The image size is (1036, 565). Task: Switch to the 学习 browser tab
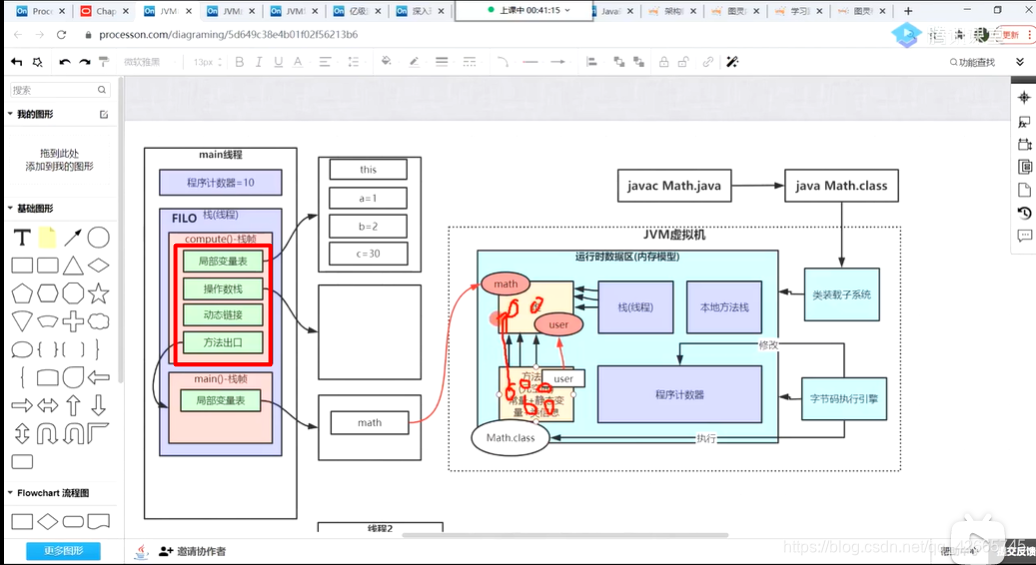[799, 11]
